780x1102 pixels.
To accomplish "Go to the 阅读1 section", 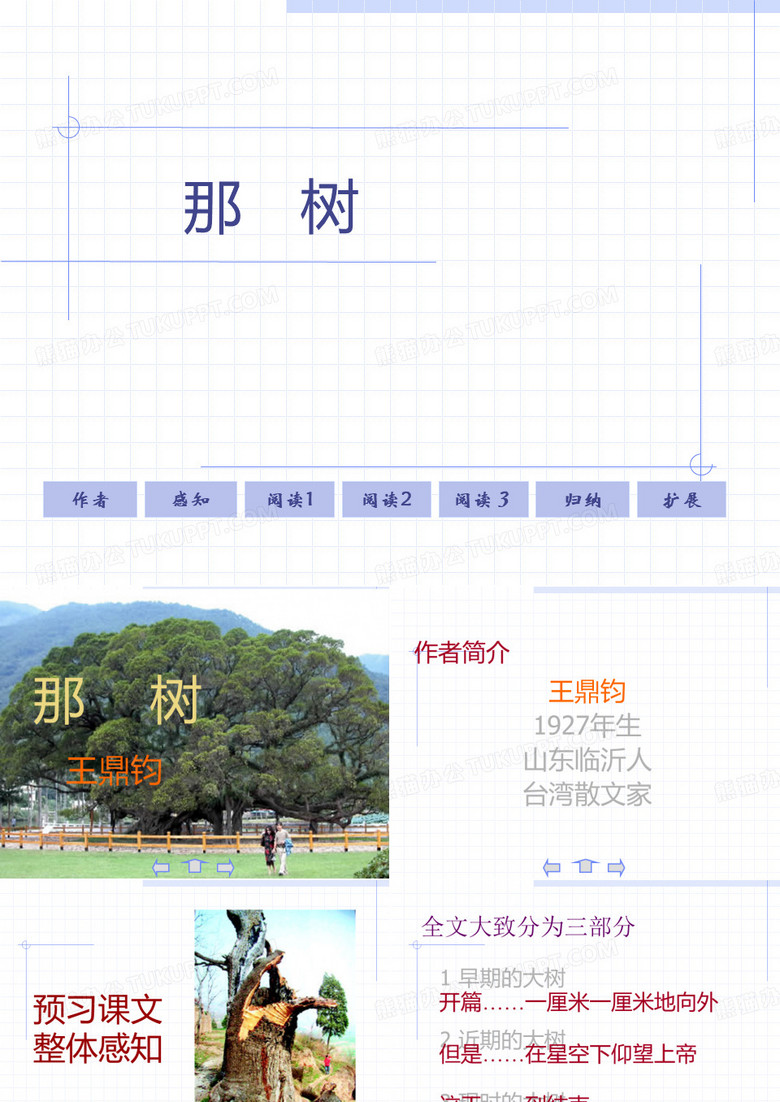I will [290, 500].
